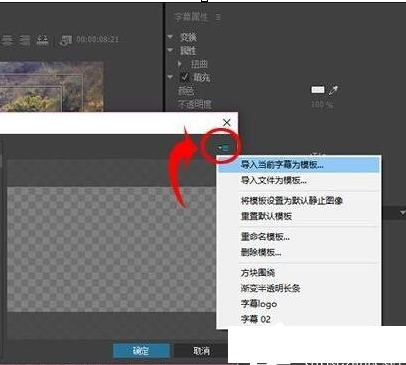Screen dimensions: 406x365
Task: Choose 导入当前字幕为模板... menu entry
Action: tap(299, 165)
